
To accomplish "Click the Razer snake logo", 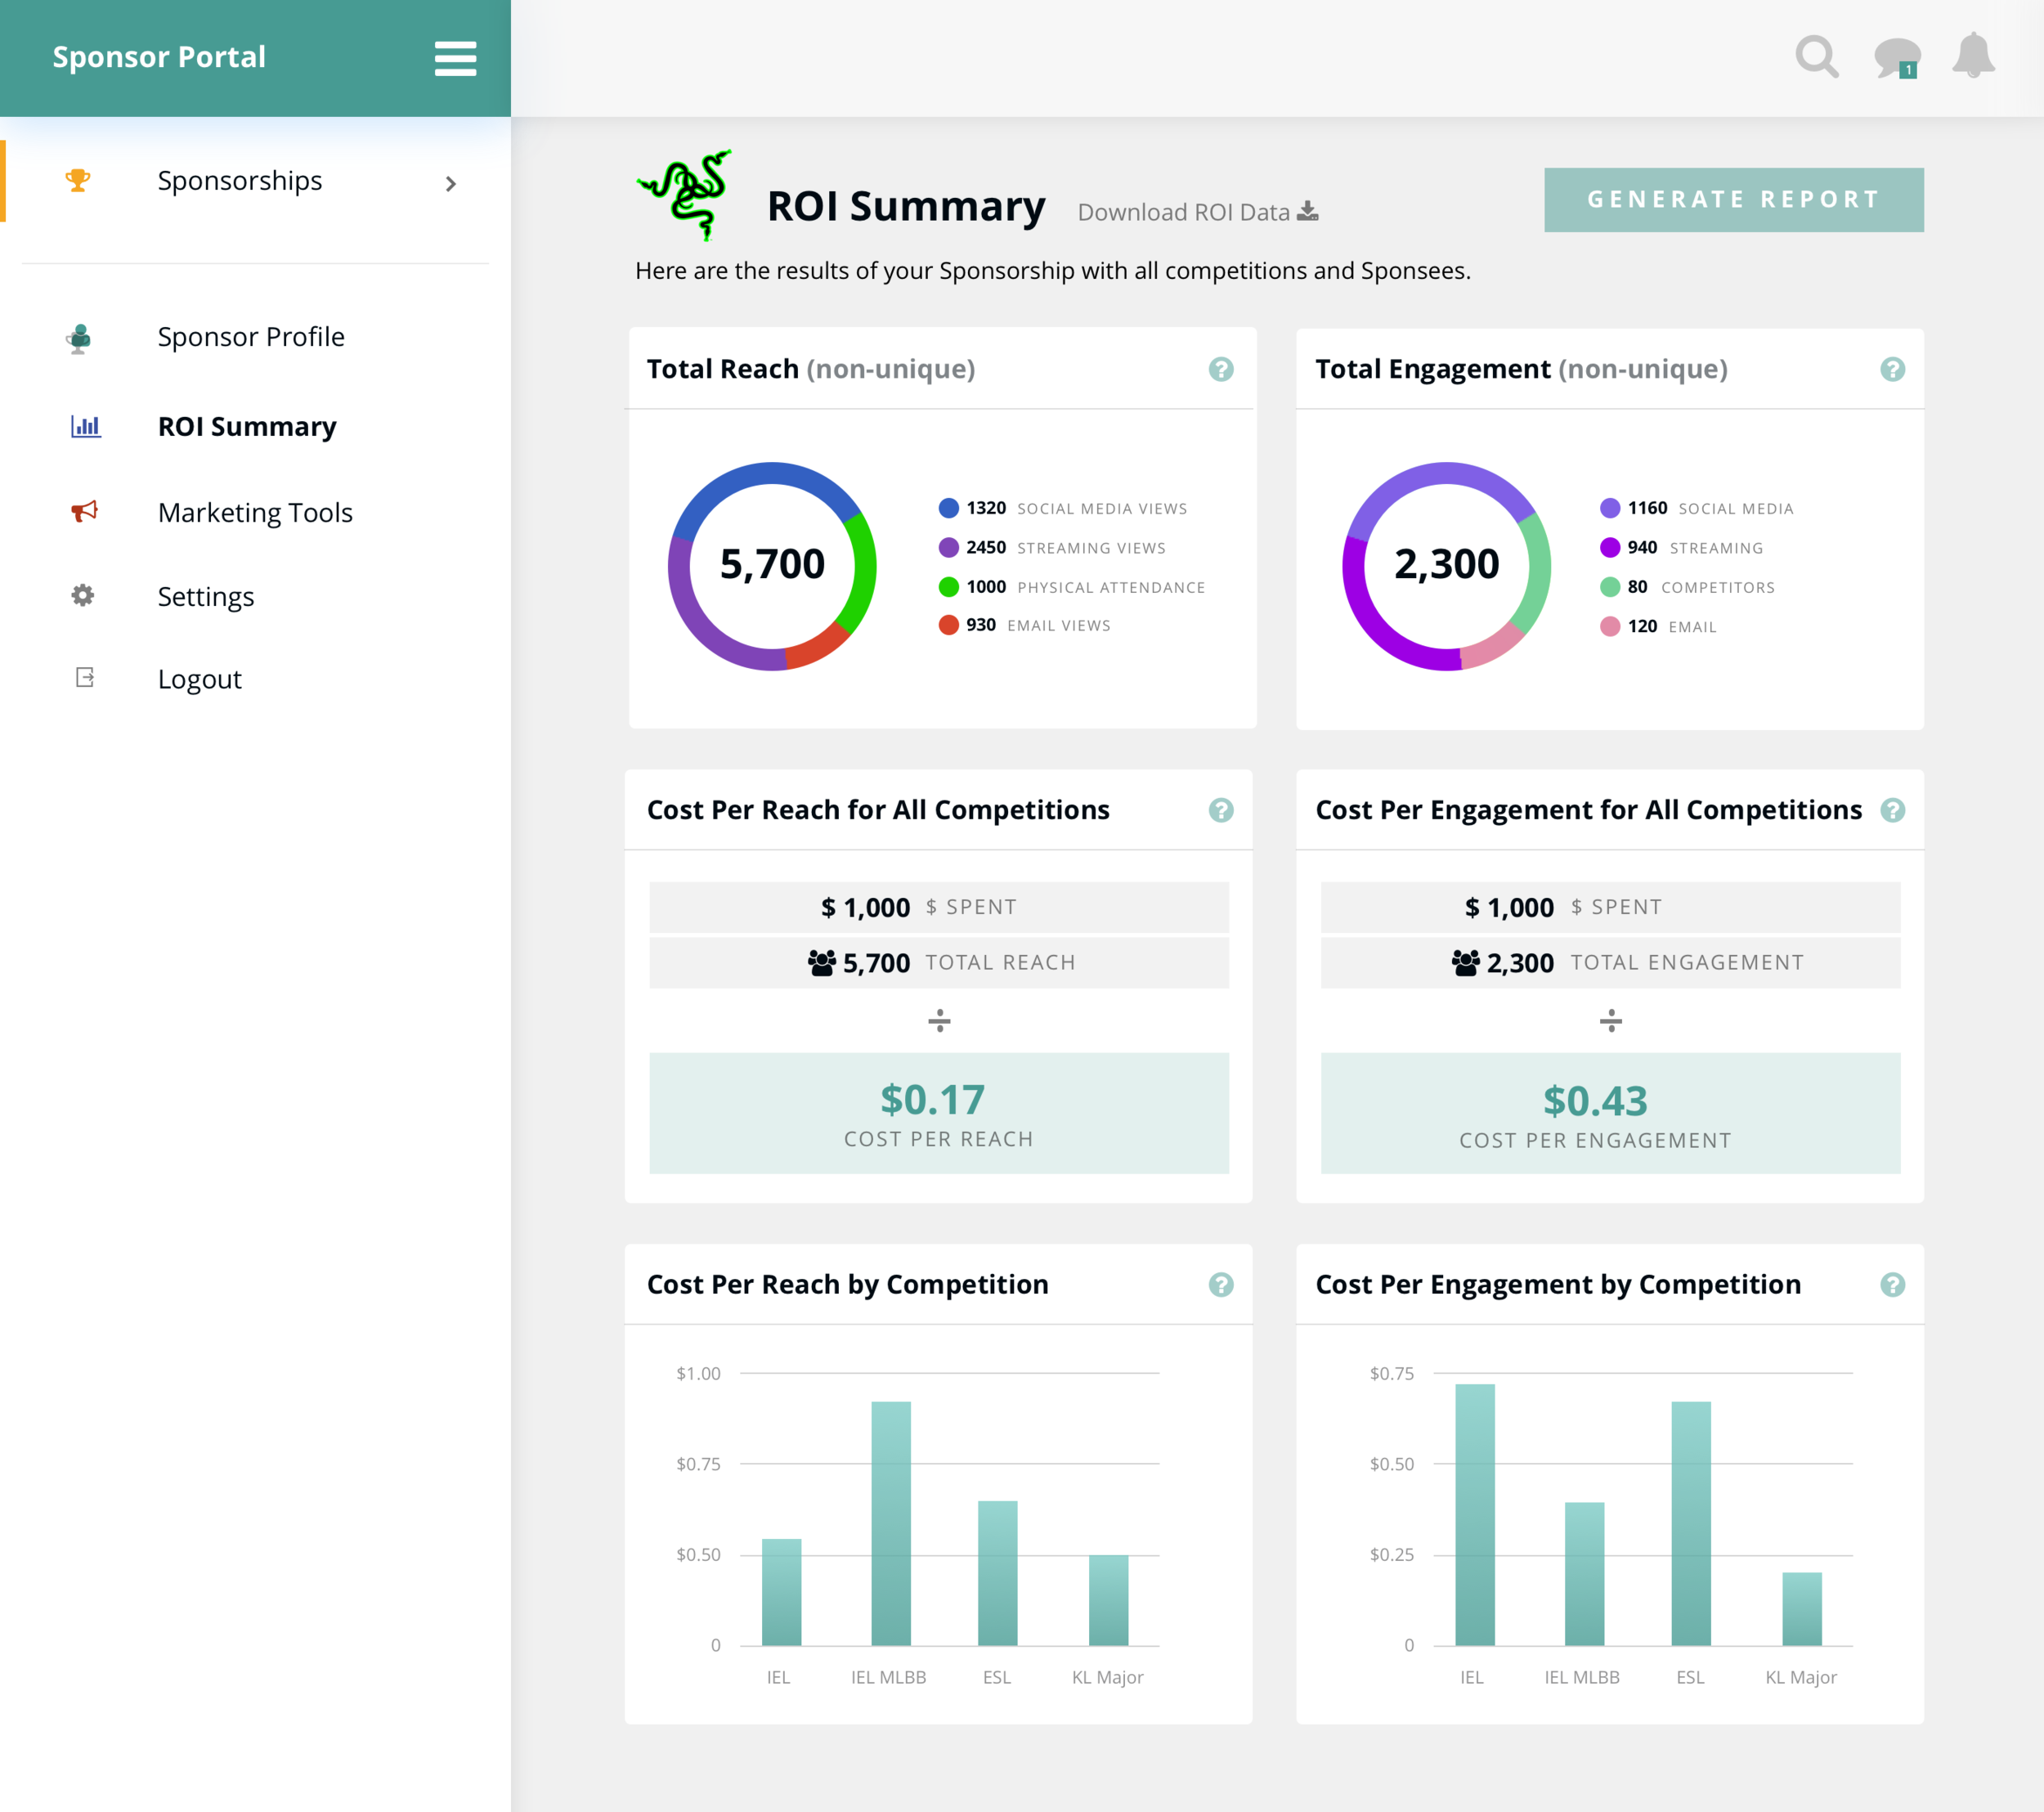I will coord(687,194).
